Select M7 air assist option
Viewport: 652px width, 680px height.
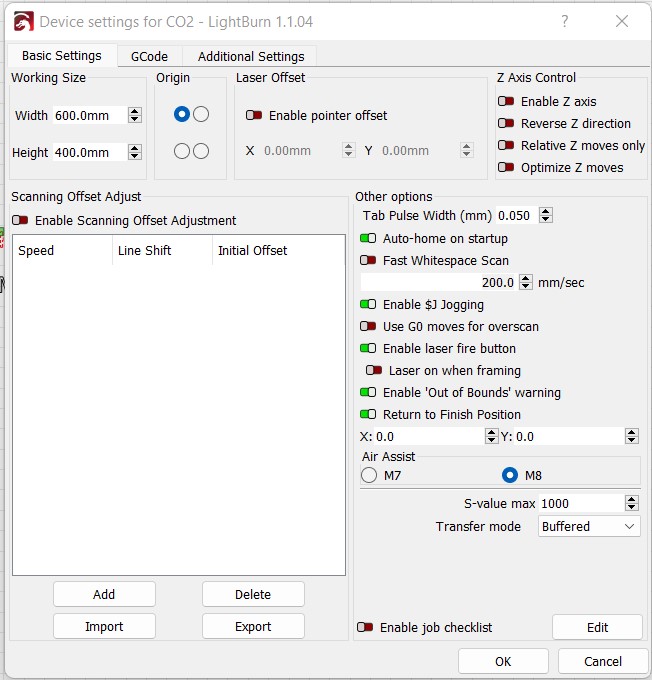click(369, 475)
